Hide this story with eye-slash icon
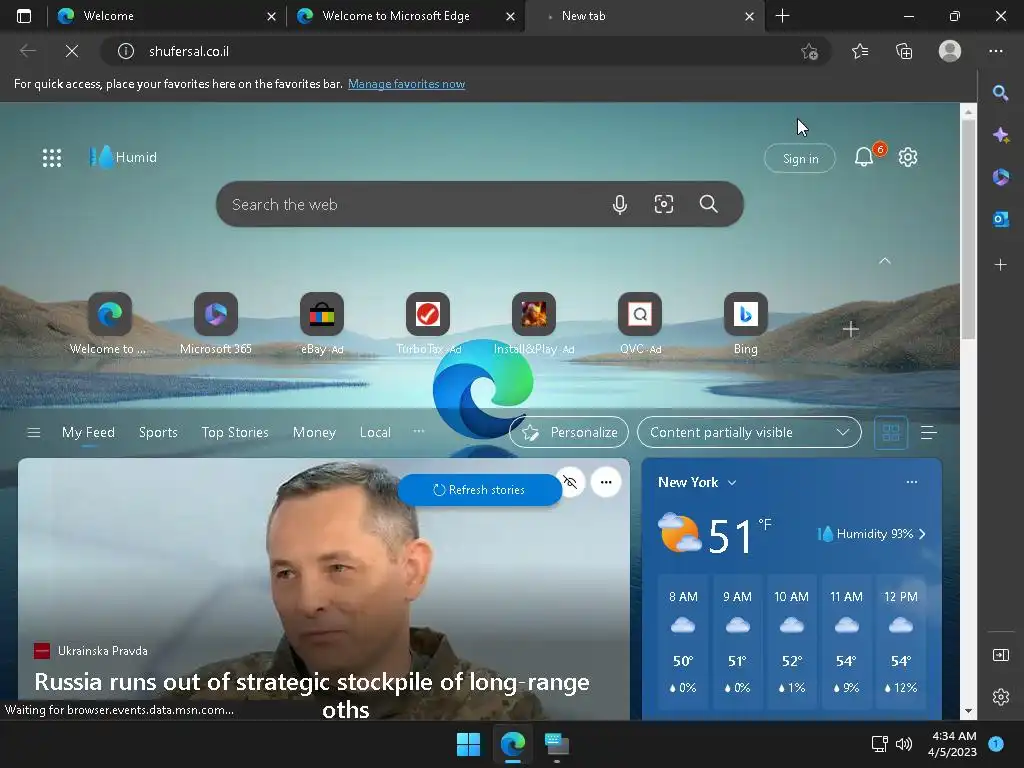The image size is (1024, 768). [570, 482]
